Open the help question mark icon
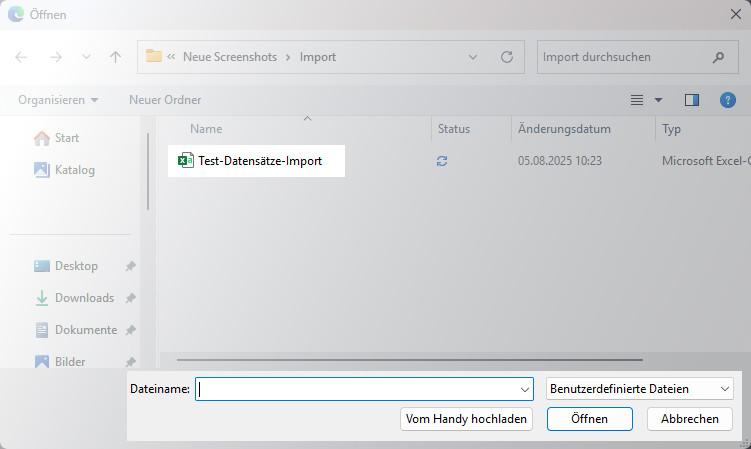Viewport: 751px width, 449px height. (x=728, y=100)
